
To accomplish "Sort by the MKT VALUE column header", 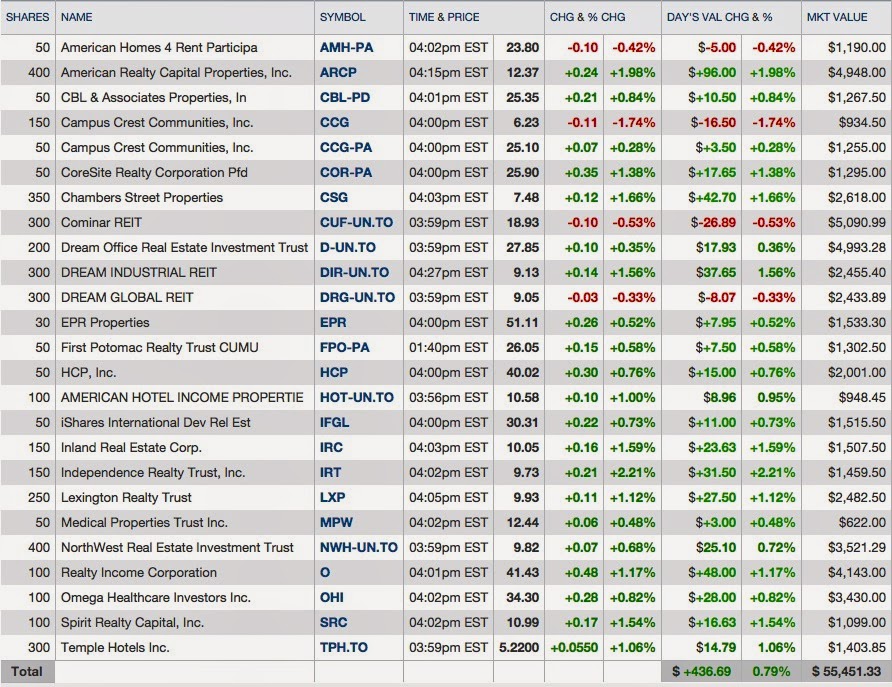I will pyautogui.click(x=837, y=18).
